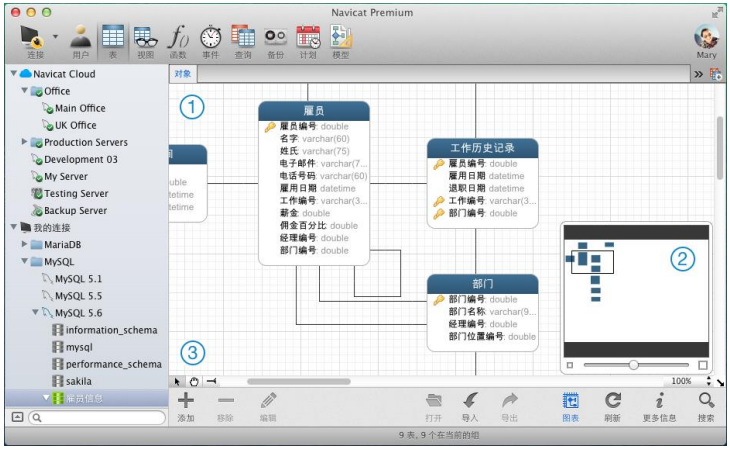Click the 导入 import icon
Image resolution: width=730 pixels, height=449 pixels.
click(x=470, y=400)
